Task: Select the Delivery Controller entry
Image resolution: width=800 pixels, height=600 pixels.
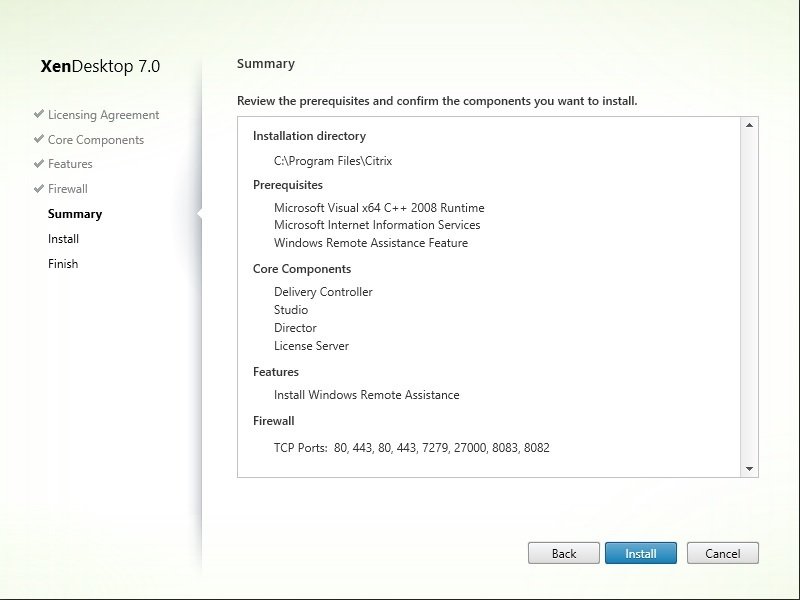Action: click(x=323, y=292)
